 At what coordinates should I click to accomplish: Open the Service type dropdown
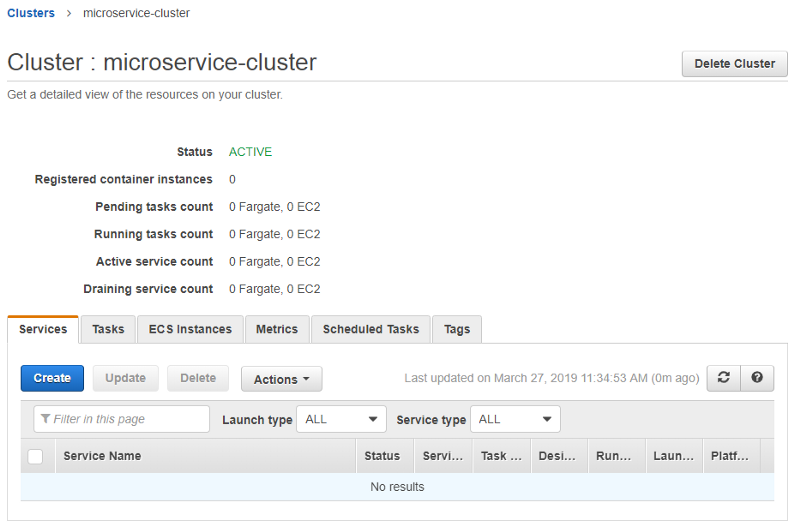[515, 419]
